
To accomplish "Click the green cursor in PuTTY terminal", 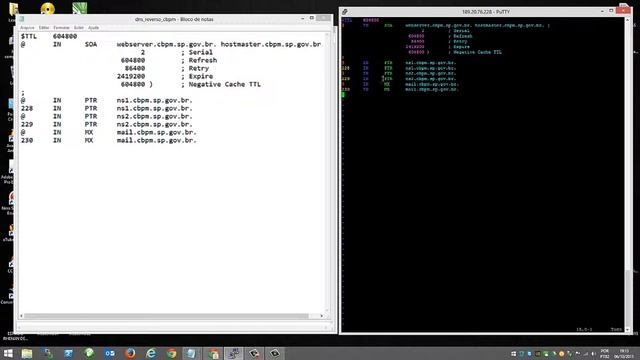I will coord(343,95).
